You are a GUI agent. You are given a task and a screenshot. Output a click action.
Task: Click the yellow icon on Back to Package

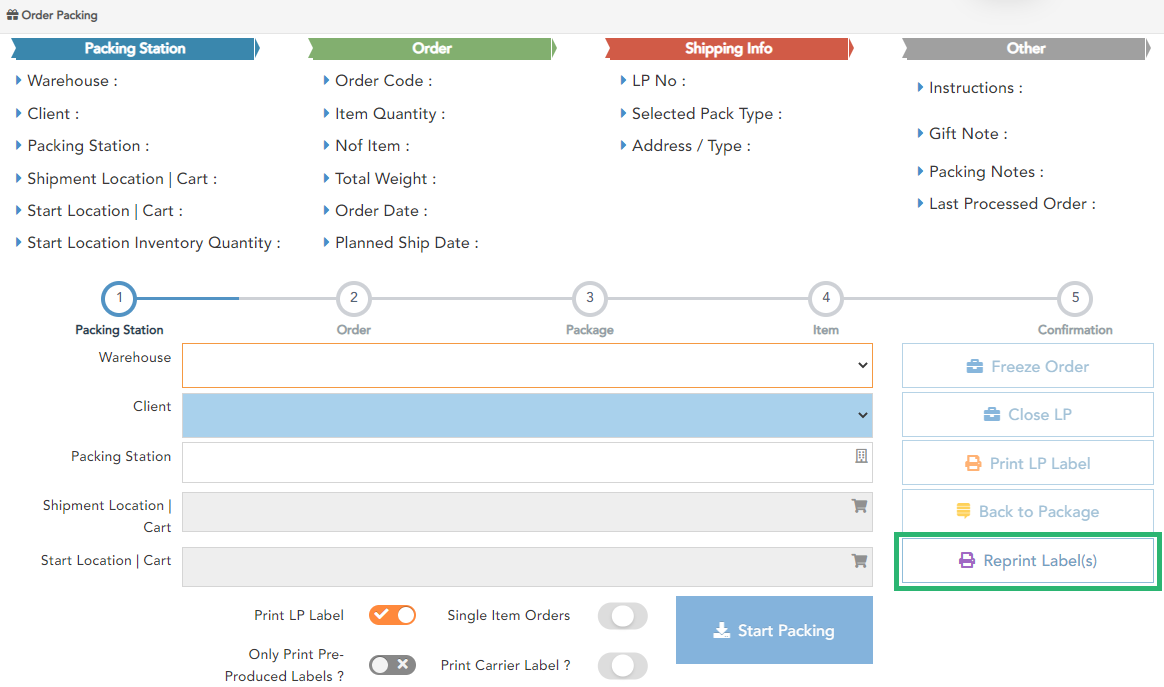tap(963, 512)
